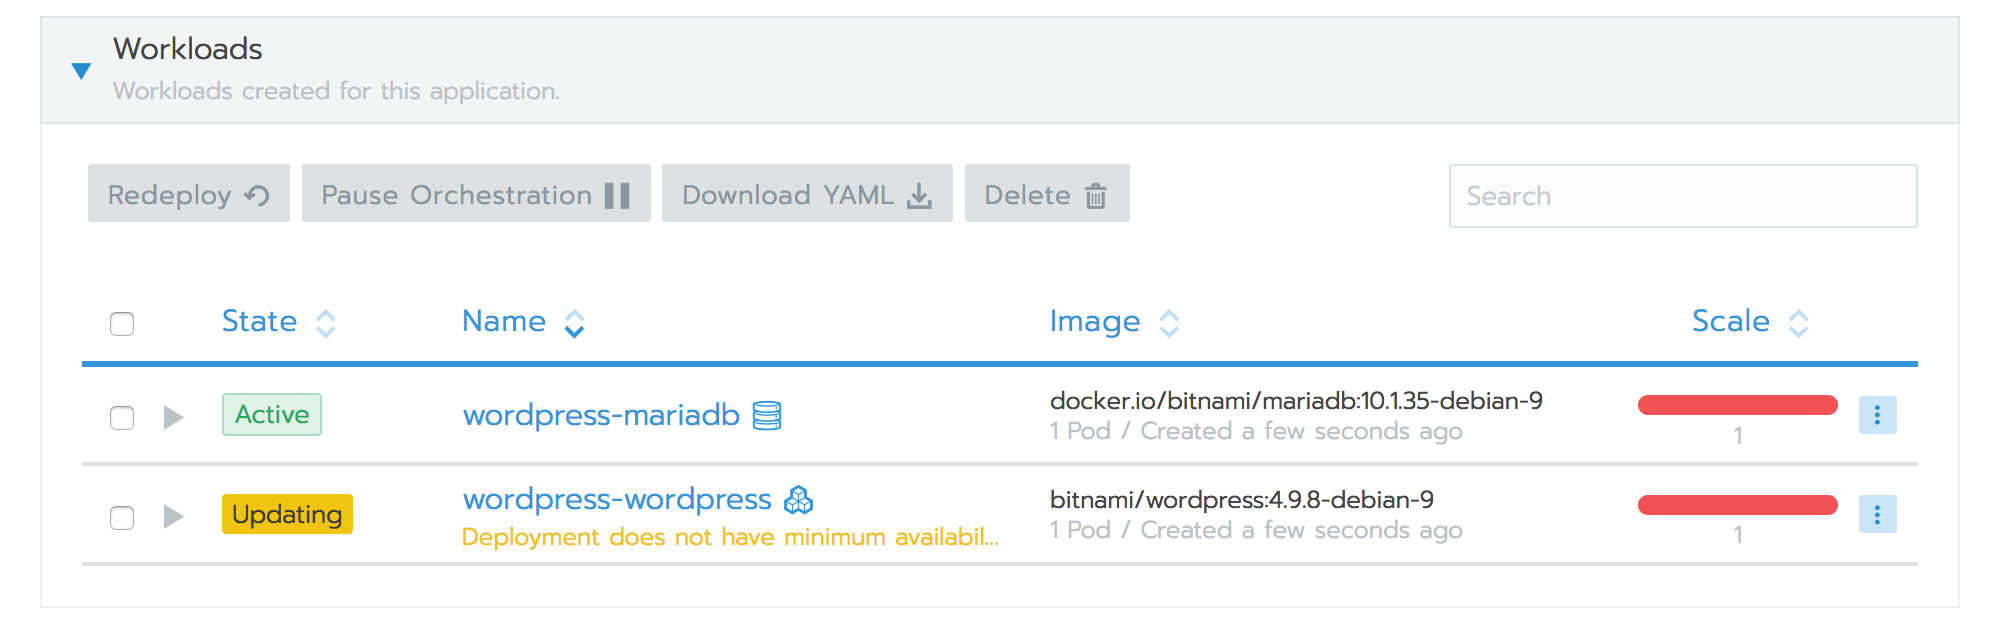Sort the table by the State column
The height and width of the screenshot is (622, 2000).
259,321
